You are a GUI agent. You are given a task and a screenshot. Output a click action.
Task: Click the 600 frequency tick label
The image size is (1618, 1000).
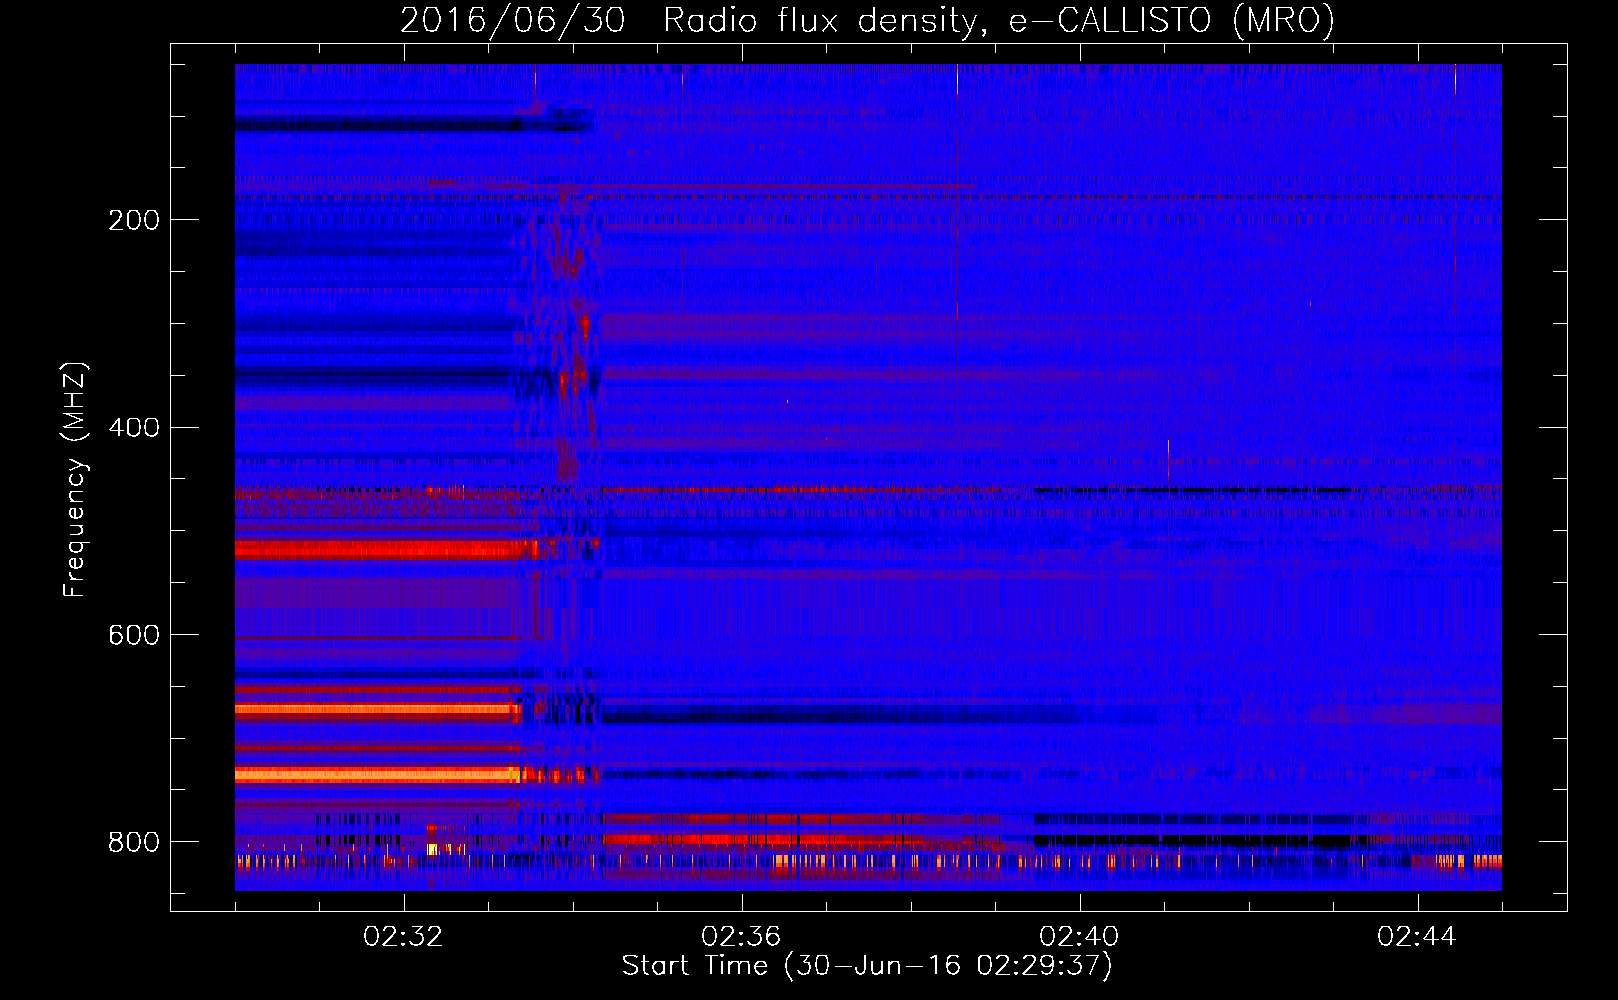coord(134,636)
